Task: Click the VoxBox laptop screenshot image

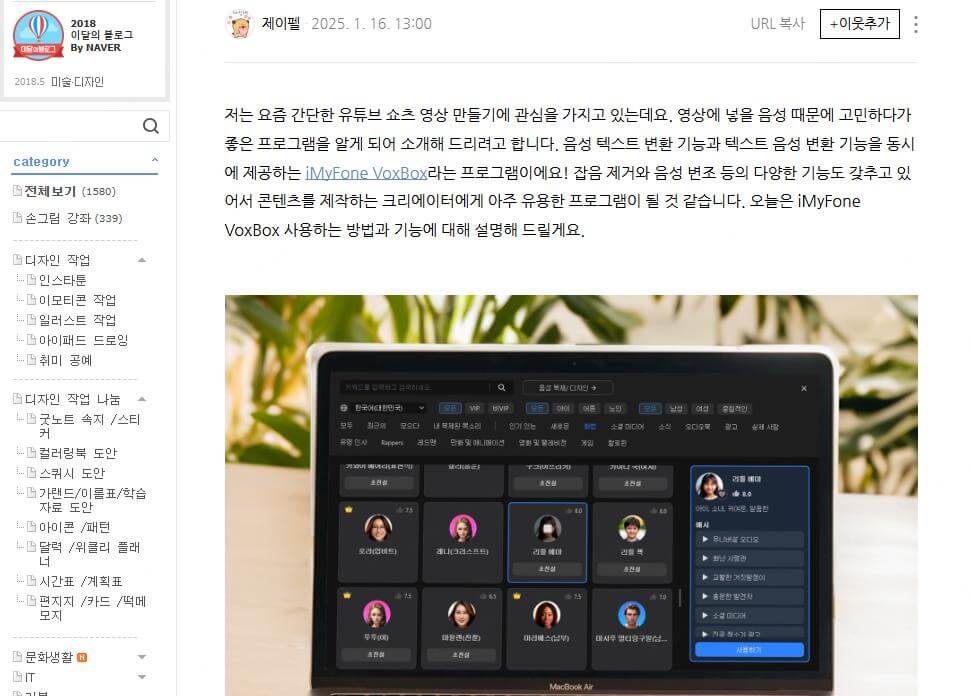Action: (571, 495)
